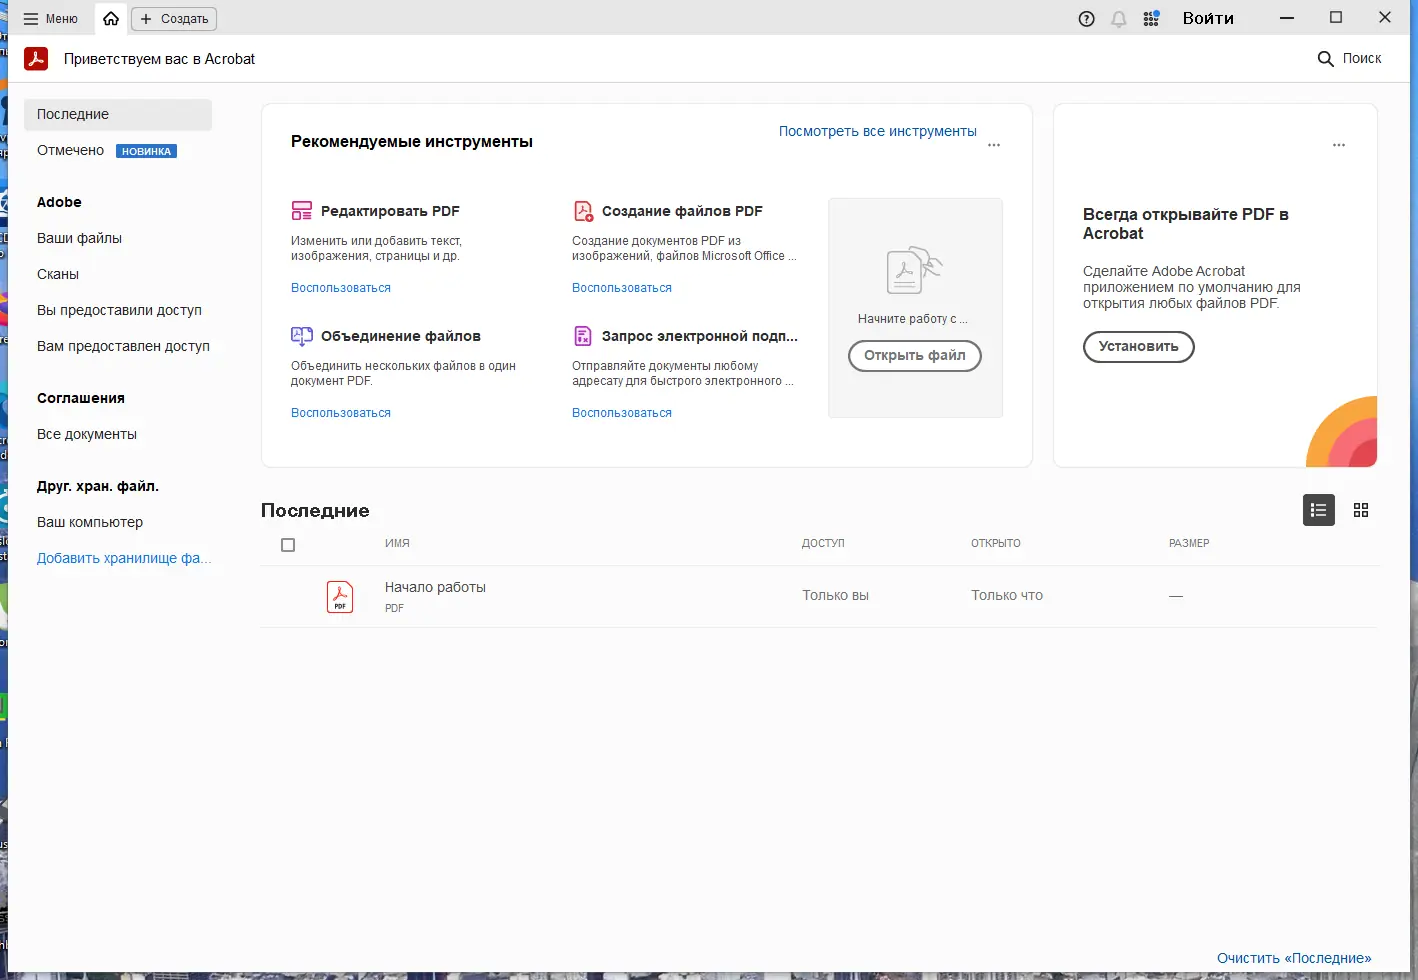Open options menu of the recommended tools card
Viewport: 1418px width, 980px height.
(994, 145)
